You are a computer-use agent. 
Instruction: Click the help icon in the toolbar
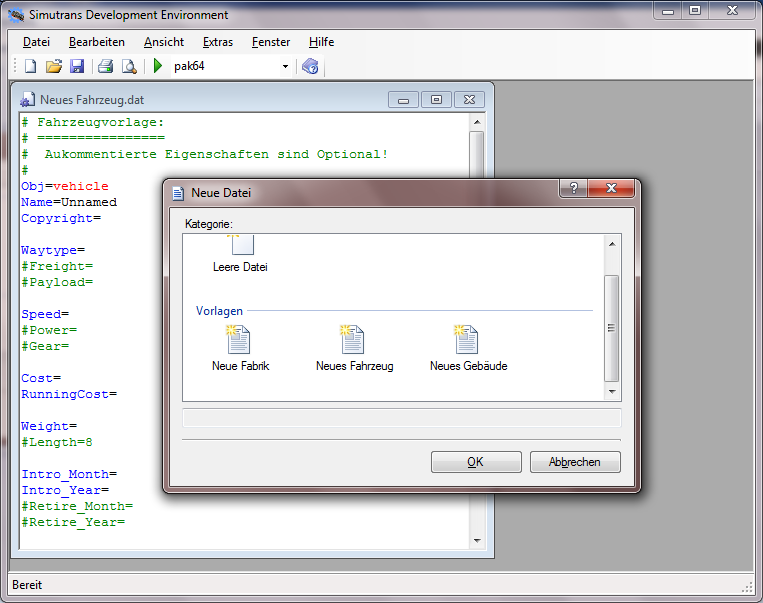click(310, 67)
